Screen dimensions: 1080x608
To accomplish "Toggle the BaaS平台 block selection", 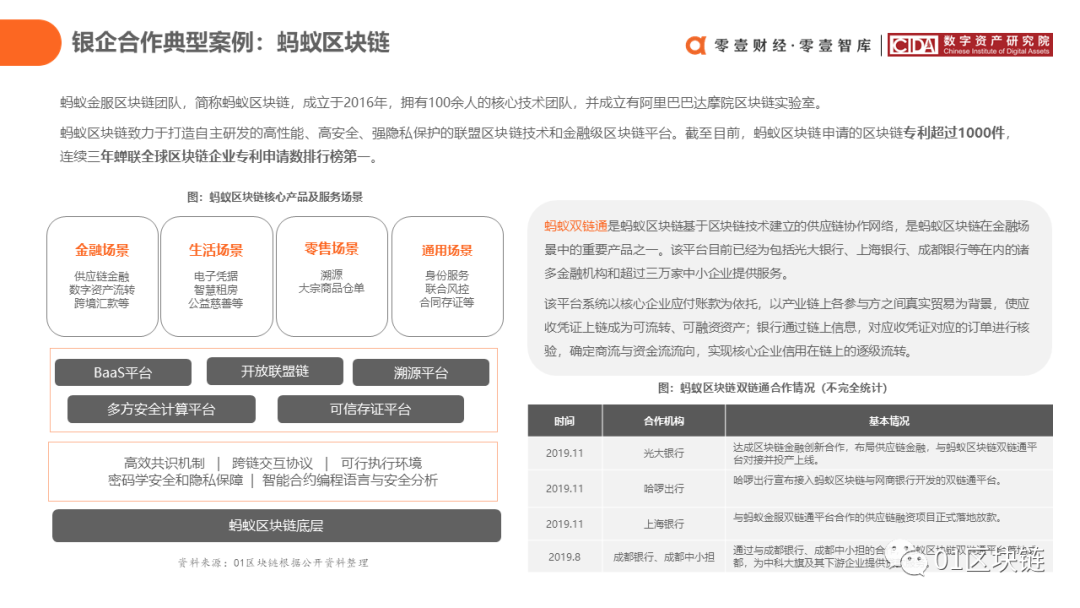I will pos(122,371).
